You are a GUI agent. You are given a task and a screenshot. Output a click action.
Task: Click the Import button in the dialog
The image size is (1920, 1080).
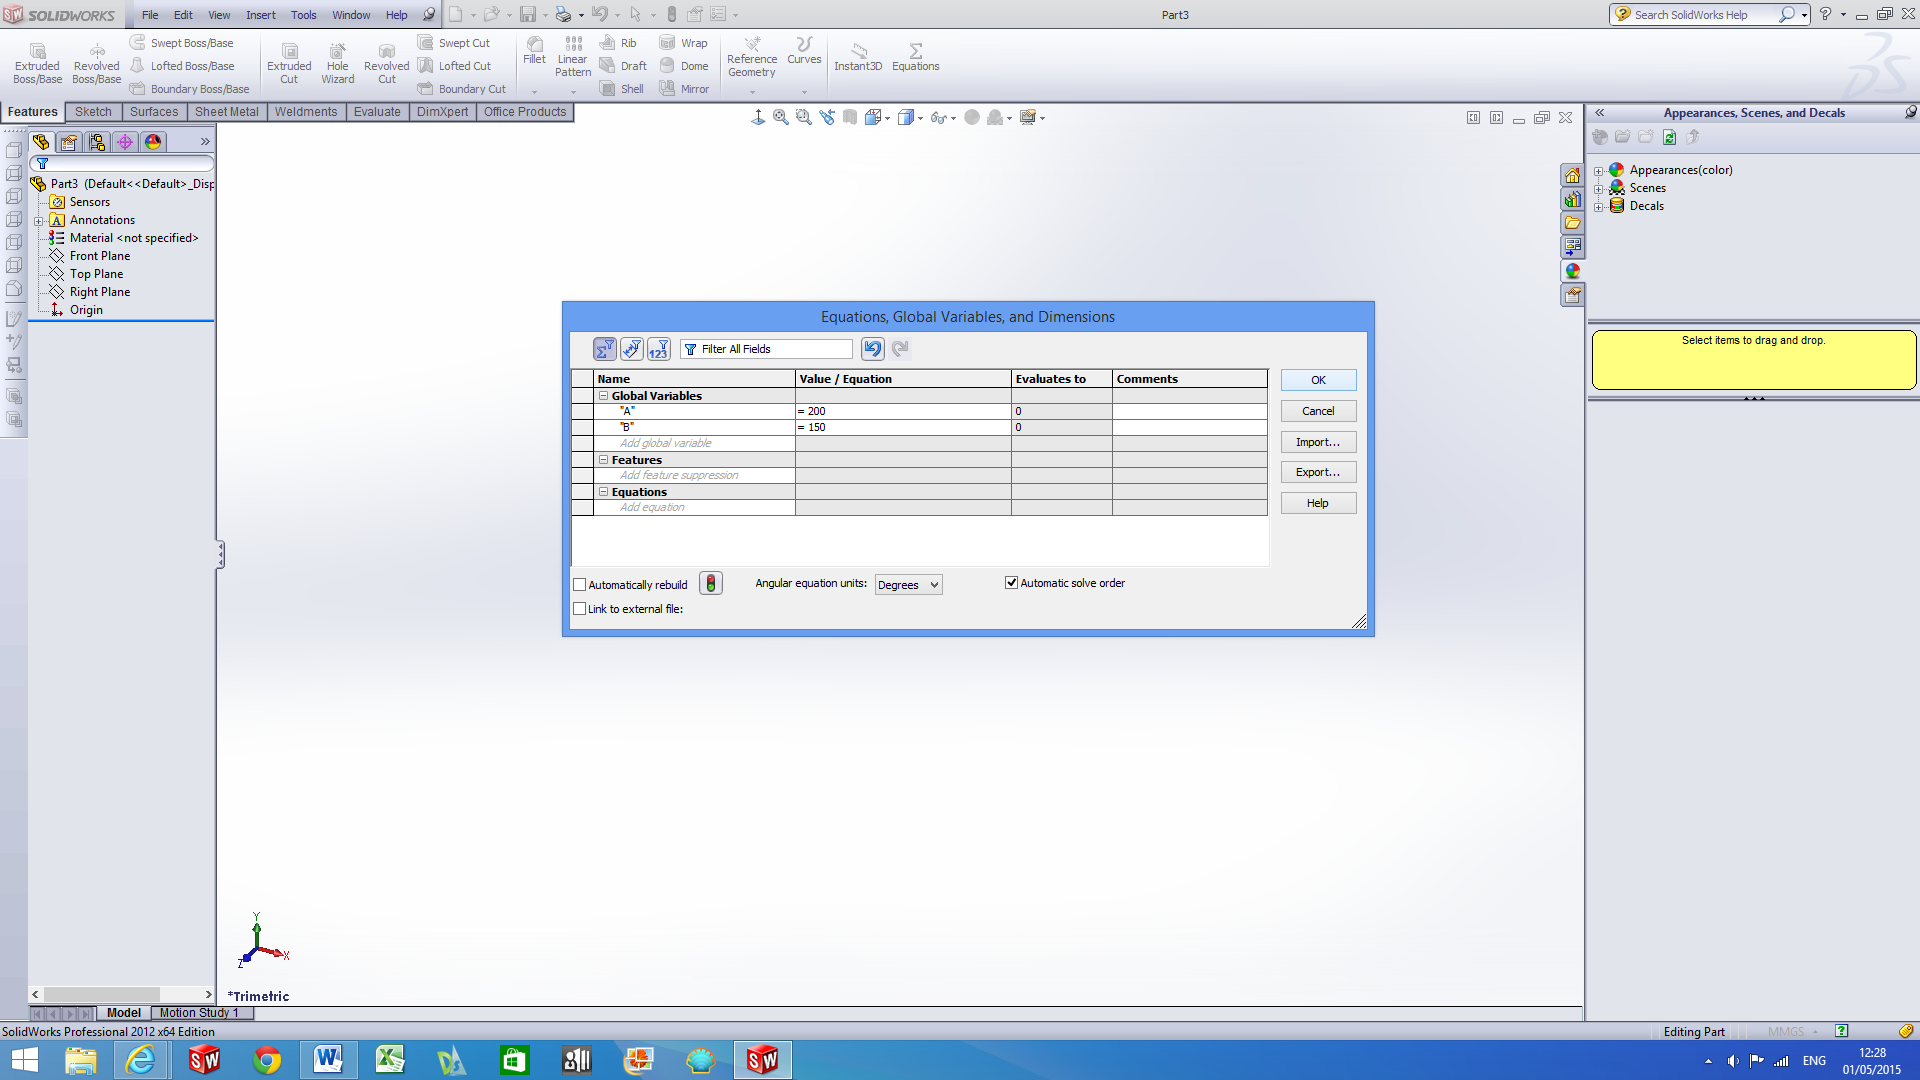click(x=1317, y=442)
